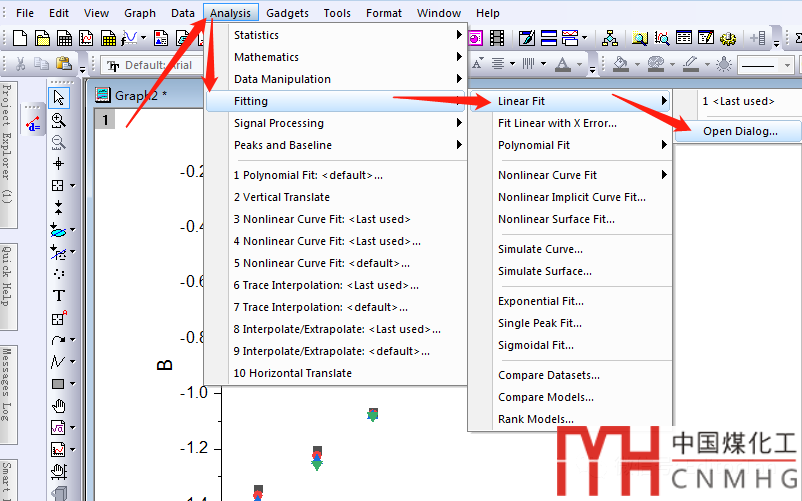Select the Pan hand tool
Screen dimensions: 802x501
click(x=59, y=405)
